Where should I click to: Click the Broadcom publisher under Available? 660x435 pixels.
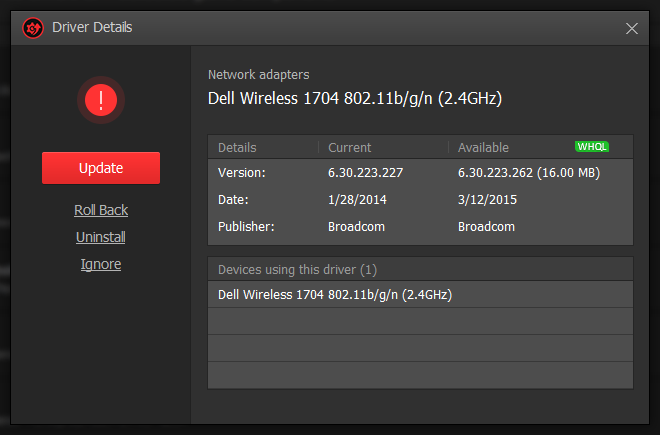(486, 227)
